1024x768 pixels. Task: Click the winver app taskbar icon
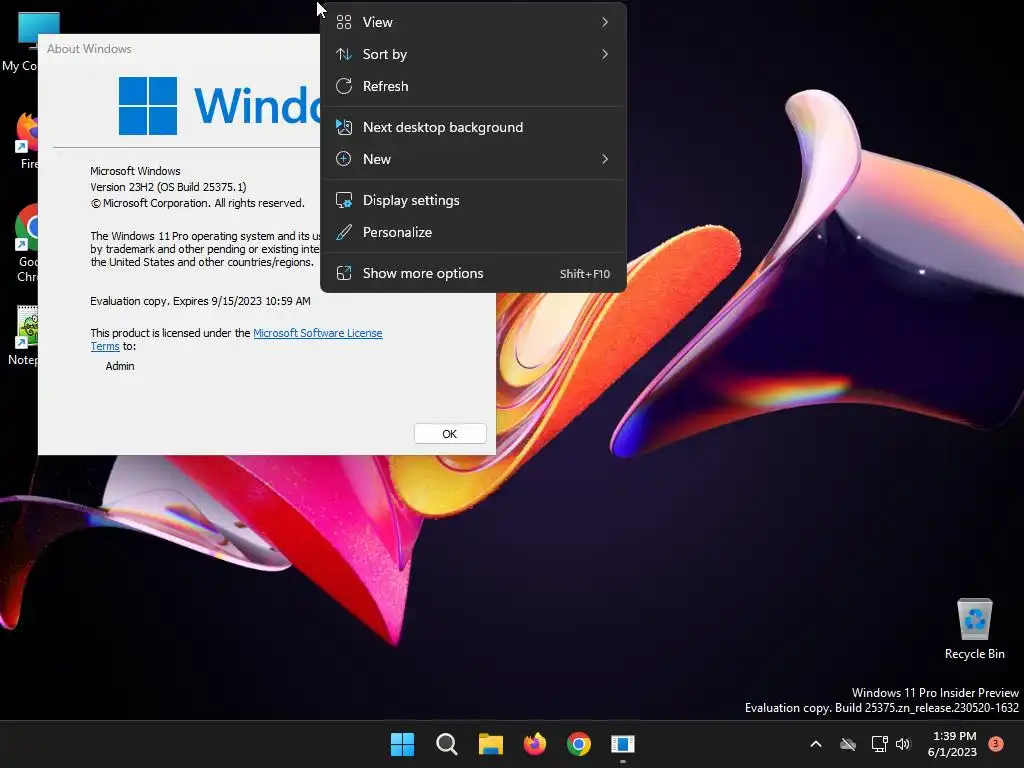[623, 744]
